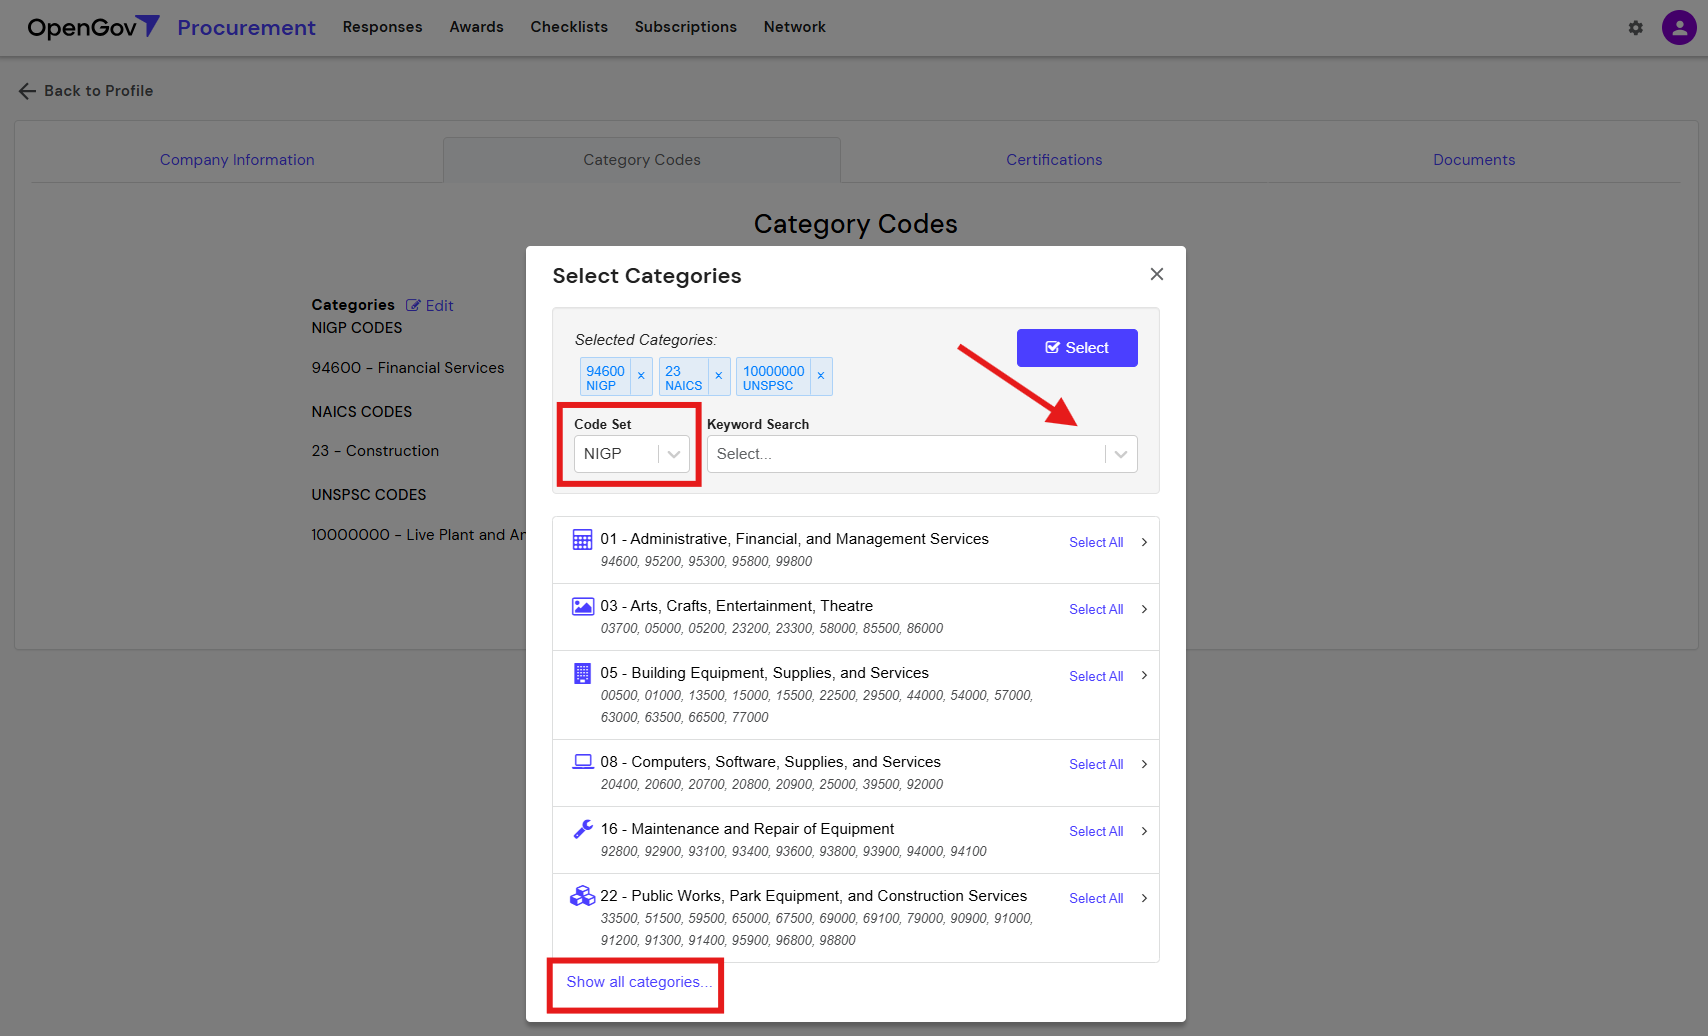The image size is (1708, 1036).
Task: Open the user profile avatar
Action: pos(1679,28)
